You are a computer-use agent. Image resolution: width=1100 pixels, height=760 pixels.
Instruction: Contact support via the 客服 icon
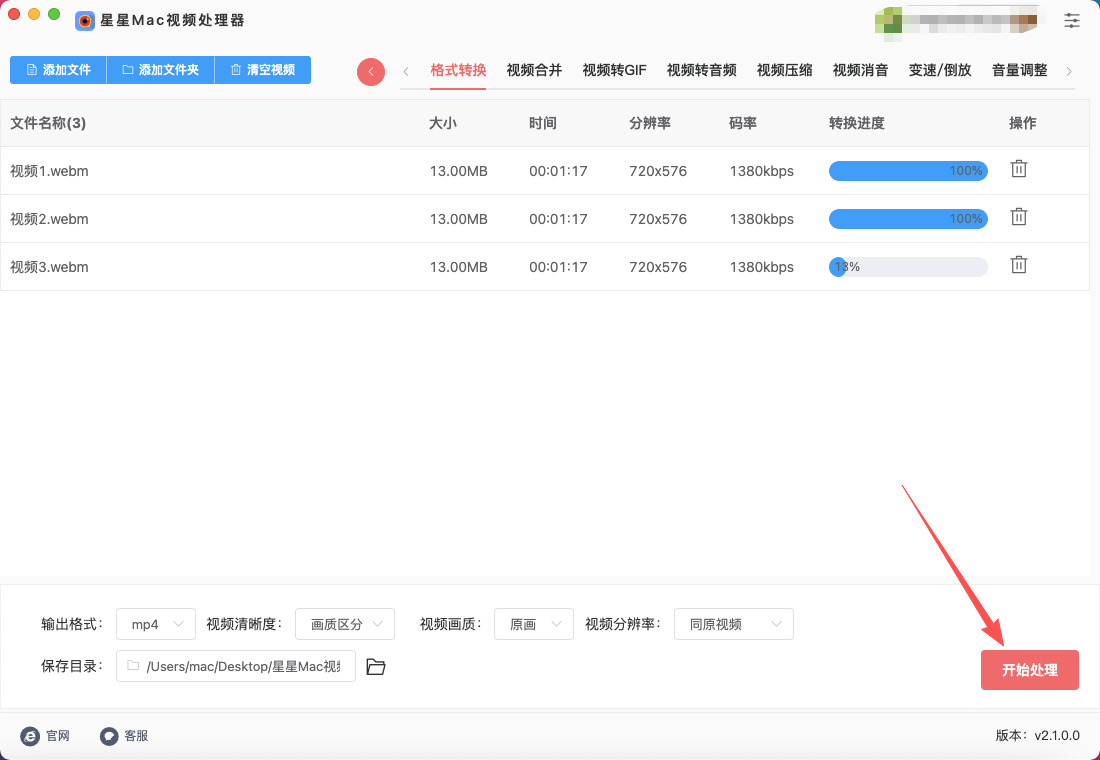124,736
